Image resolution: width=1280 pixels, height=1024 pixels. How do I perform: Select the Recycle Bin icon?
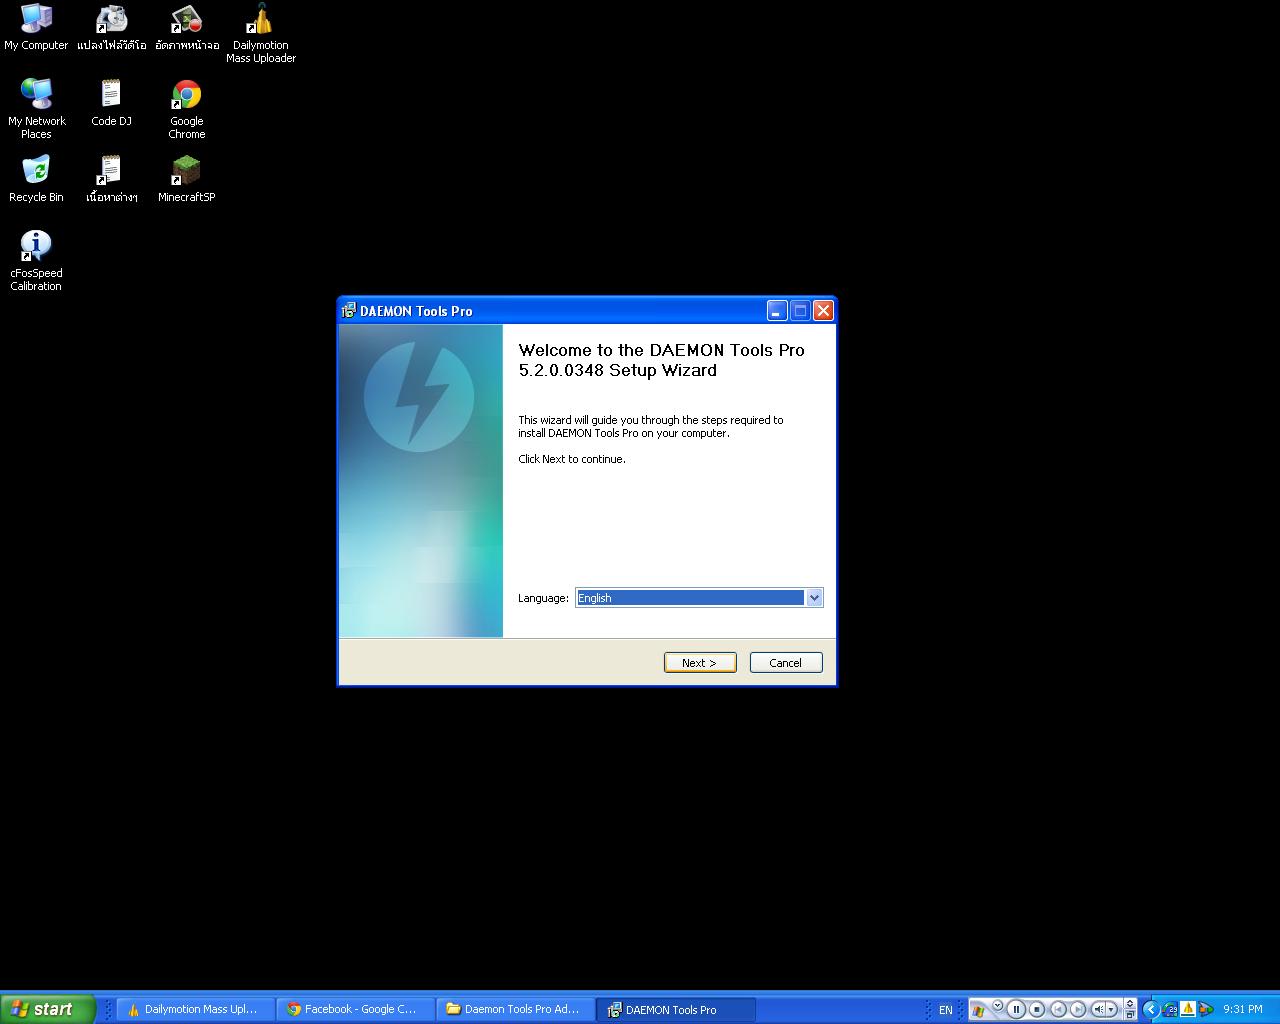point(36,179)
